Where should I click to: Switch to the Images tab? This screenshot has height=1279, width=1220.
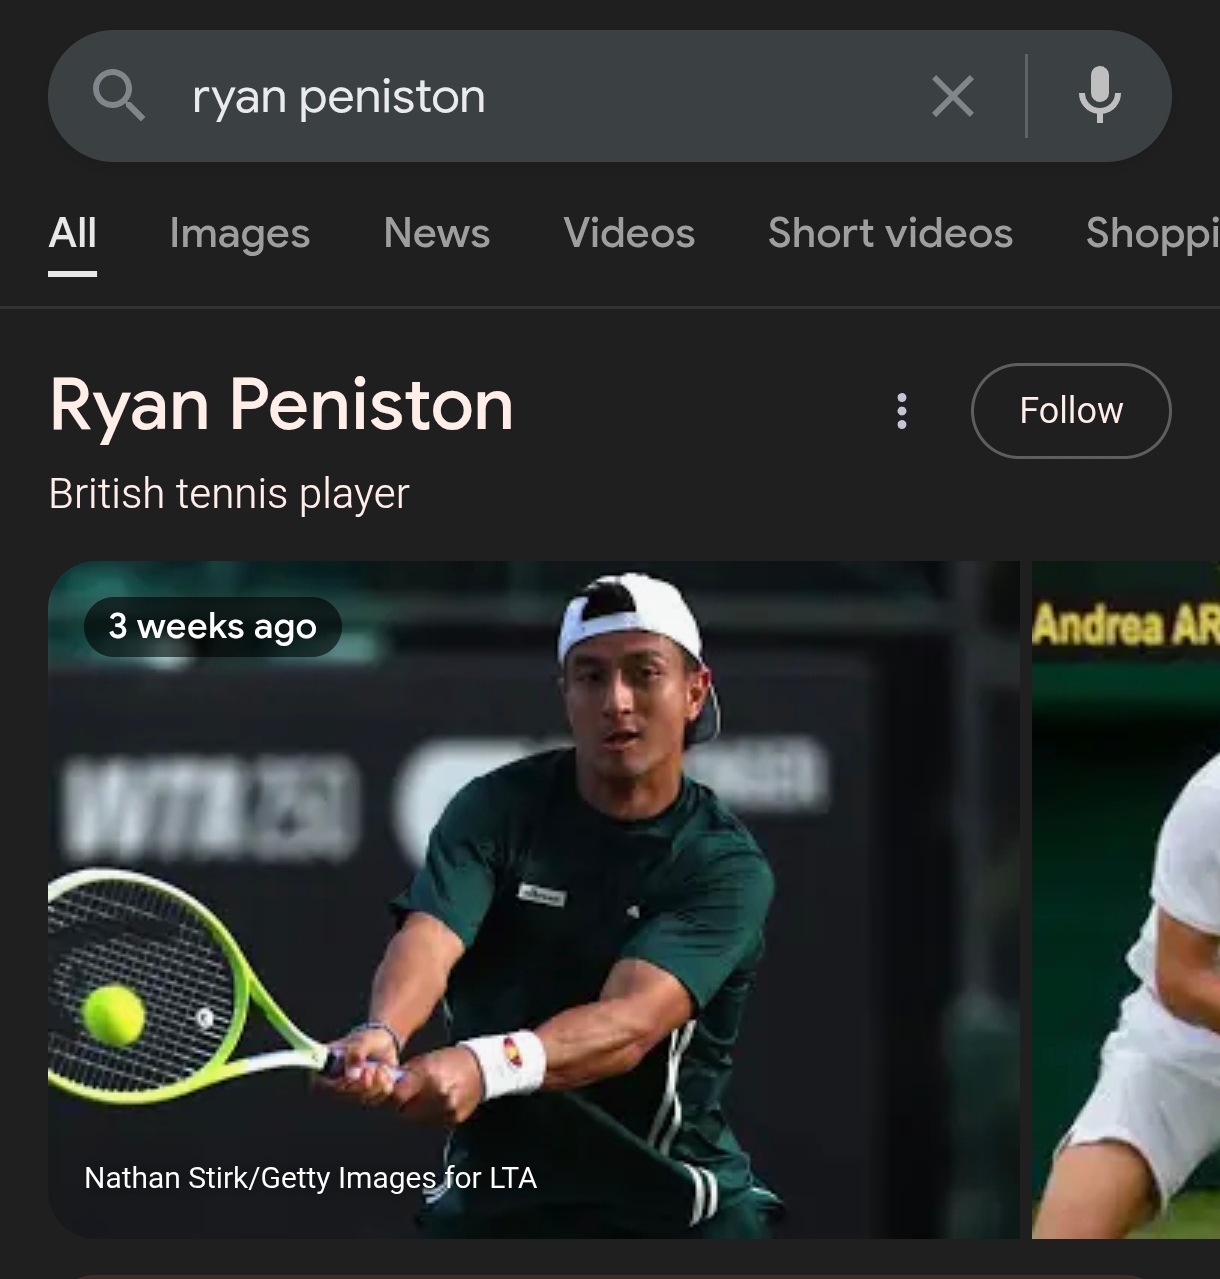tap(240, 234)
